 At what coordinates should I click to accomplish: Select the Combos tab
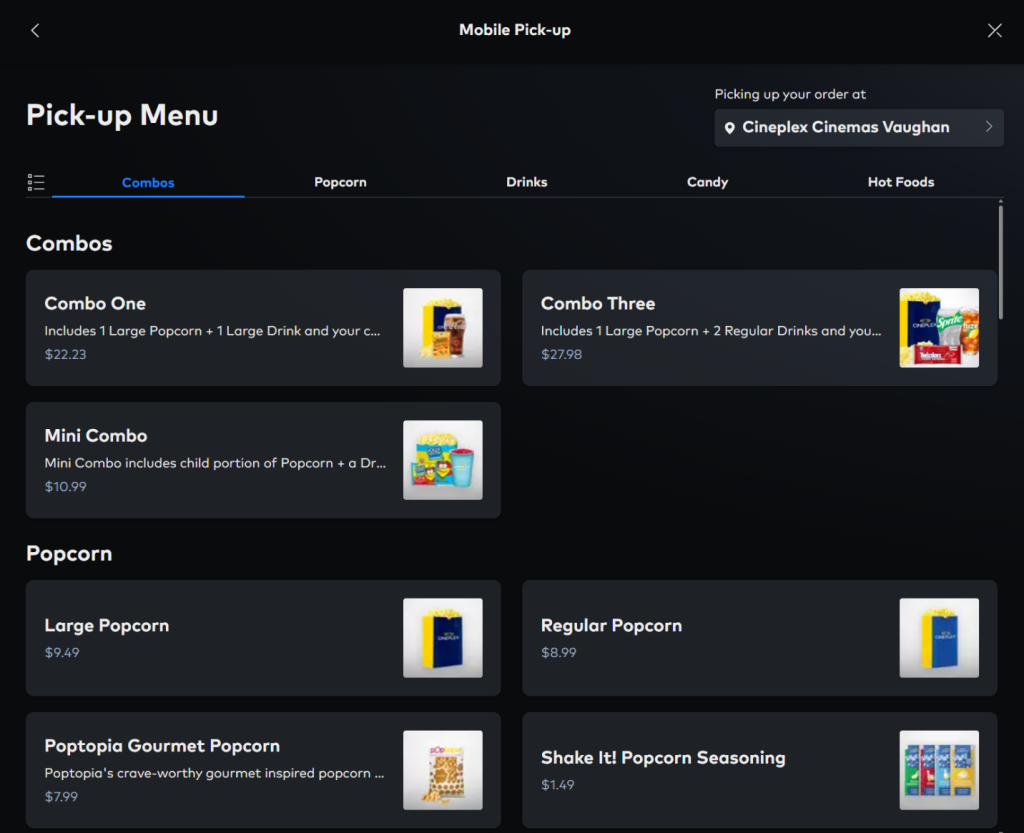[148, 182]
